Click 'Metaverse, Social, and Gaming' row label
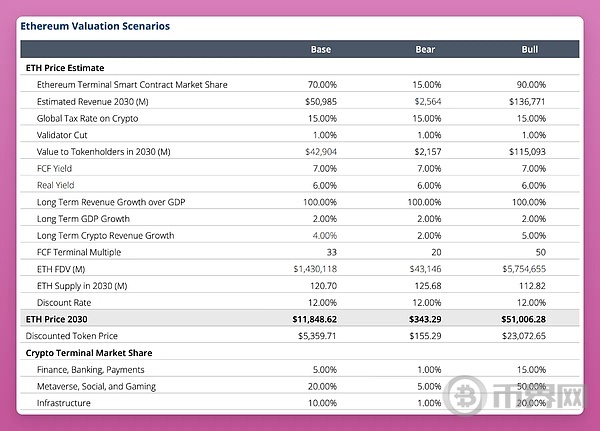 (96, 387)
